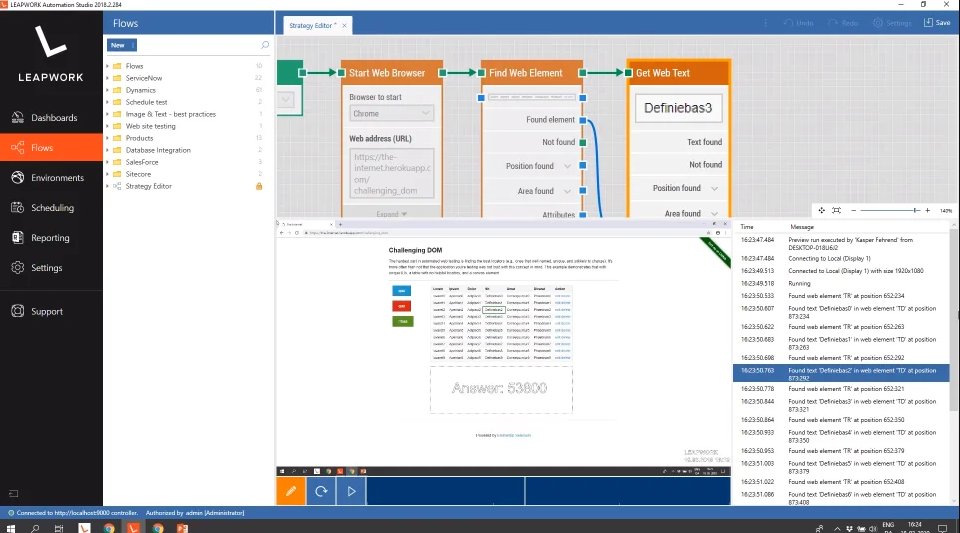Select the Web site testing folder
This screenshot has width=960, height=533.
click(151, 126)
